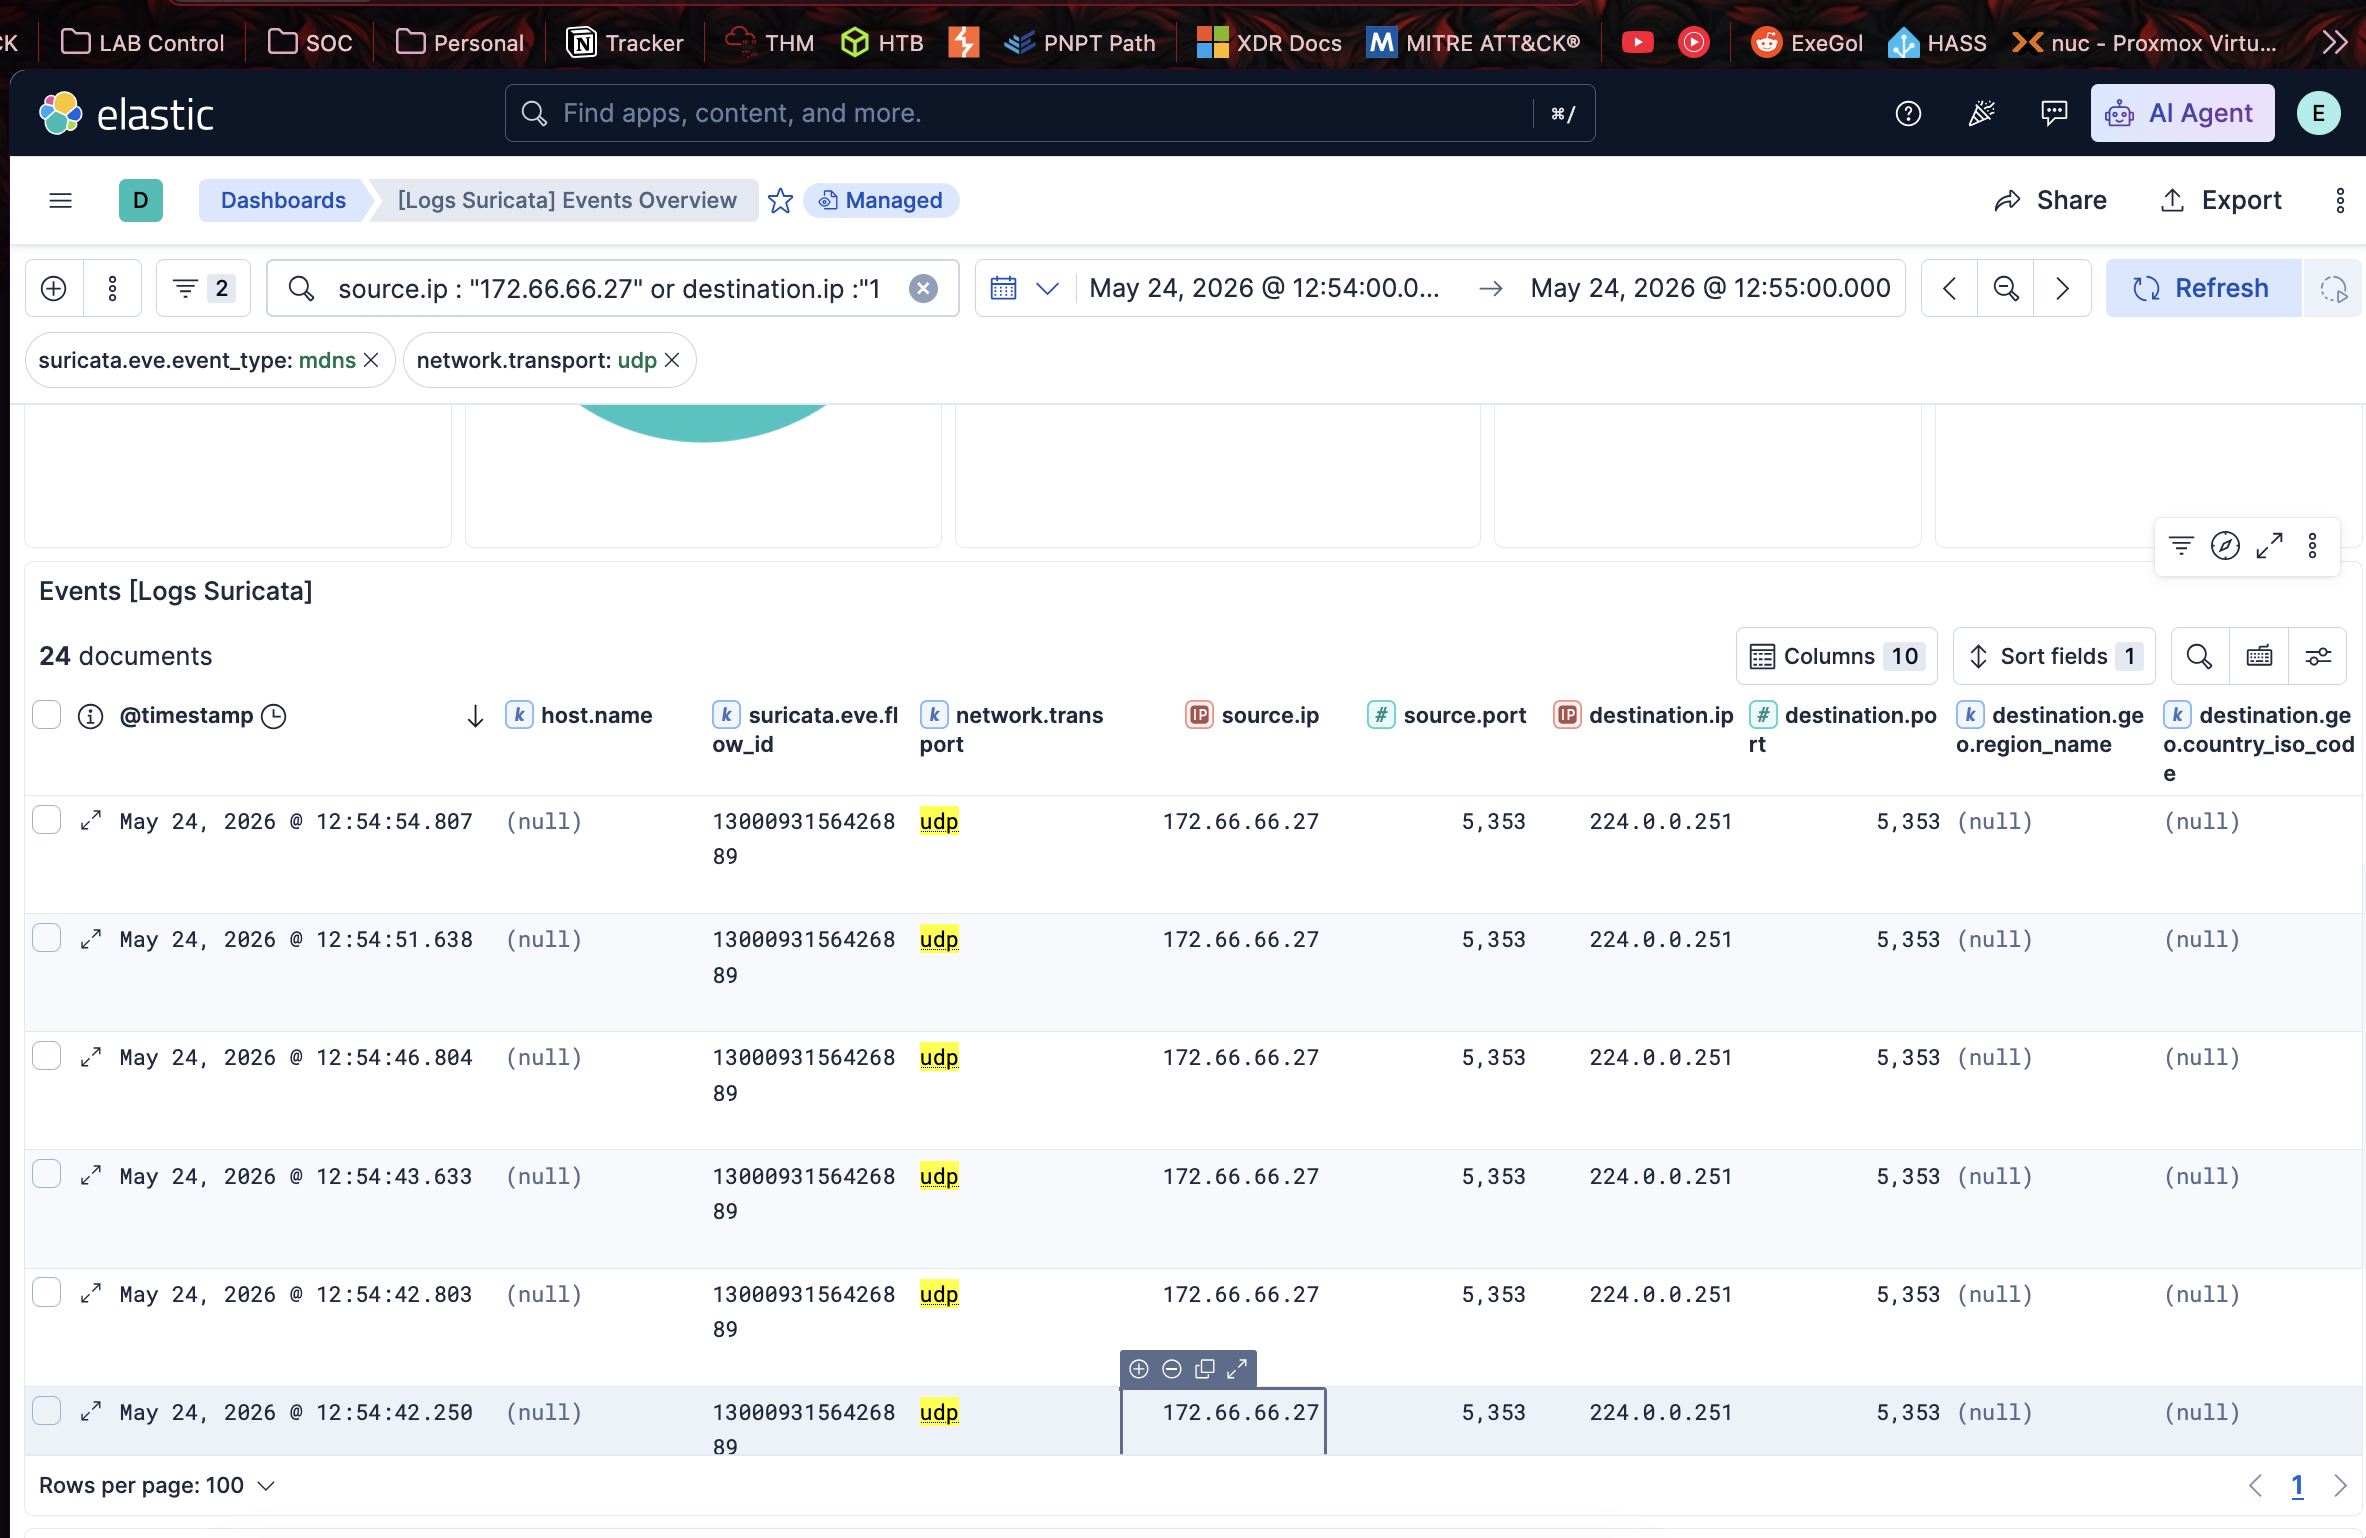Go to page 1 of results

point(2298,1486)
